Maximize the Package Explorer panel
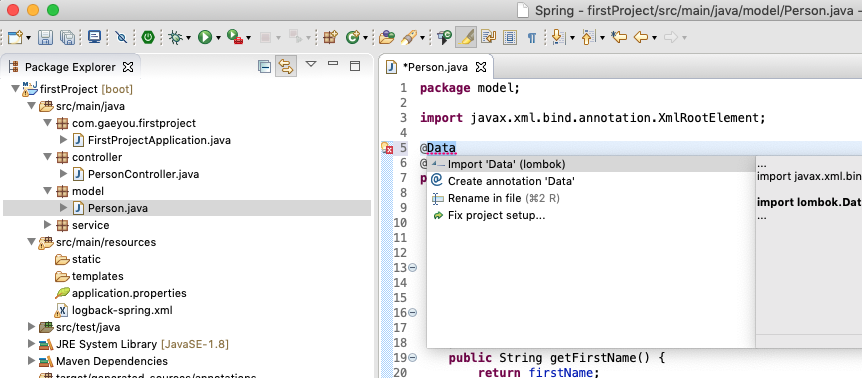862x378 pixels. pyautogui.click(x=355, y=65)
